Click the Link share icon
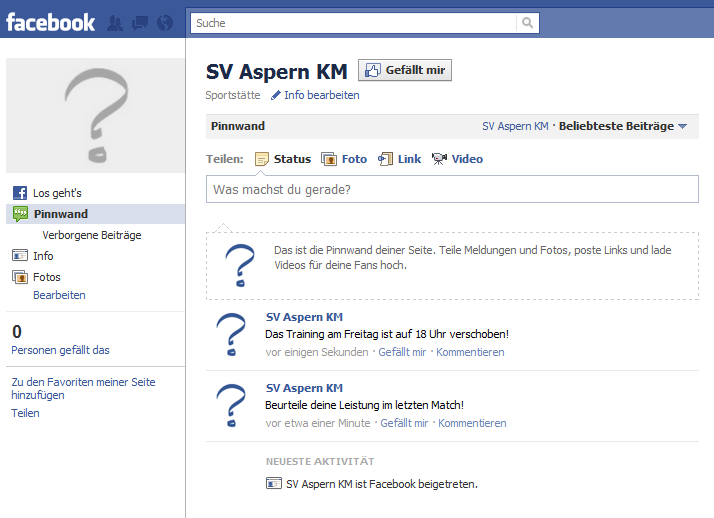The height and width of the screenshot is (518, 714). 385,159
